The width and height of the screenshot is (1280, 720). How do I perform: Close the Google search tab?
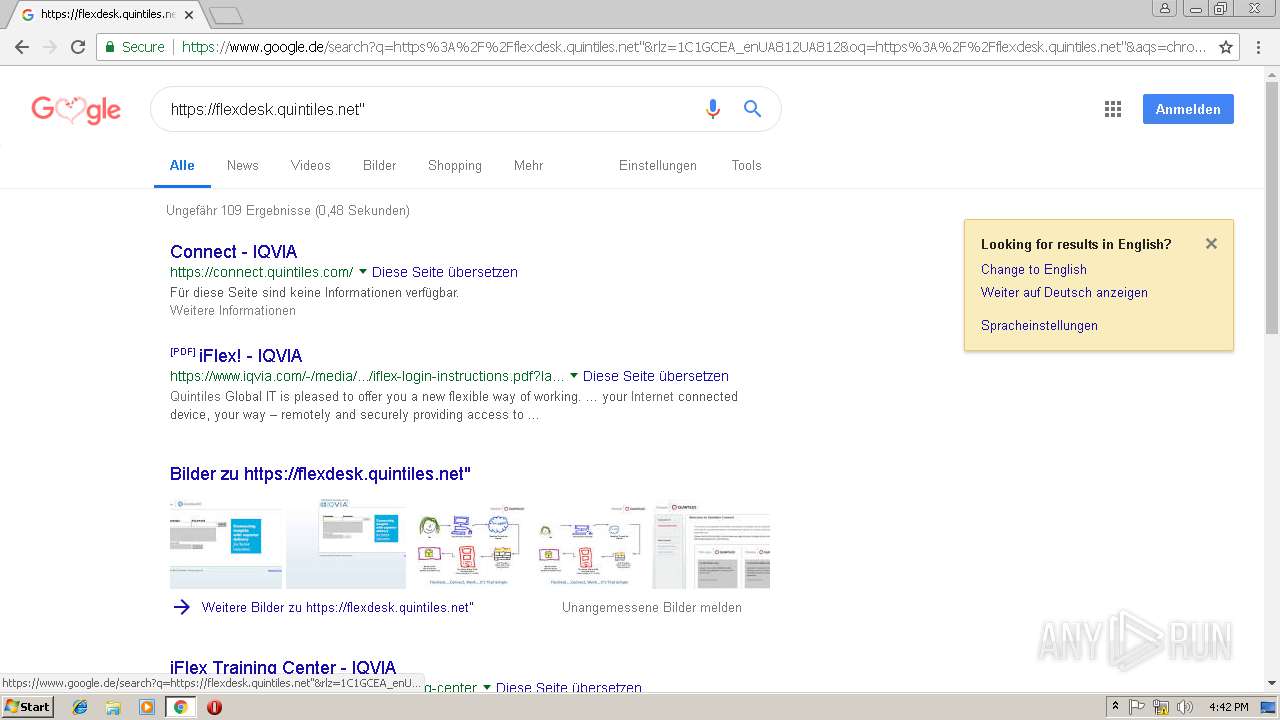189,15
